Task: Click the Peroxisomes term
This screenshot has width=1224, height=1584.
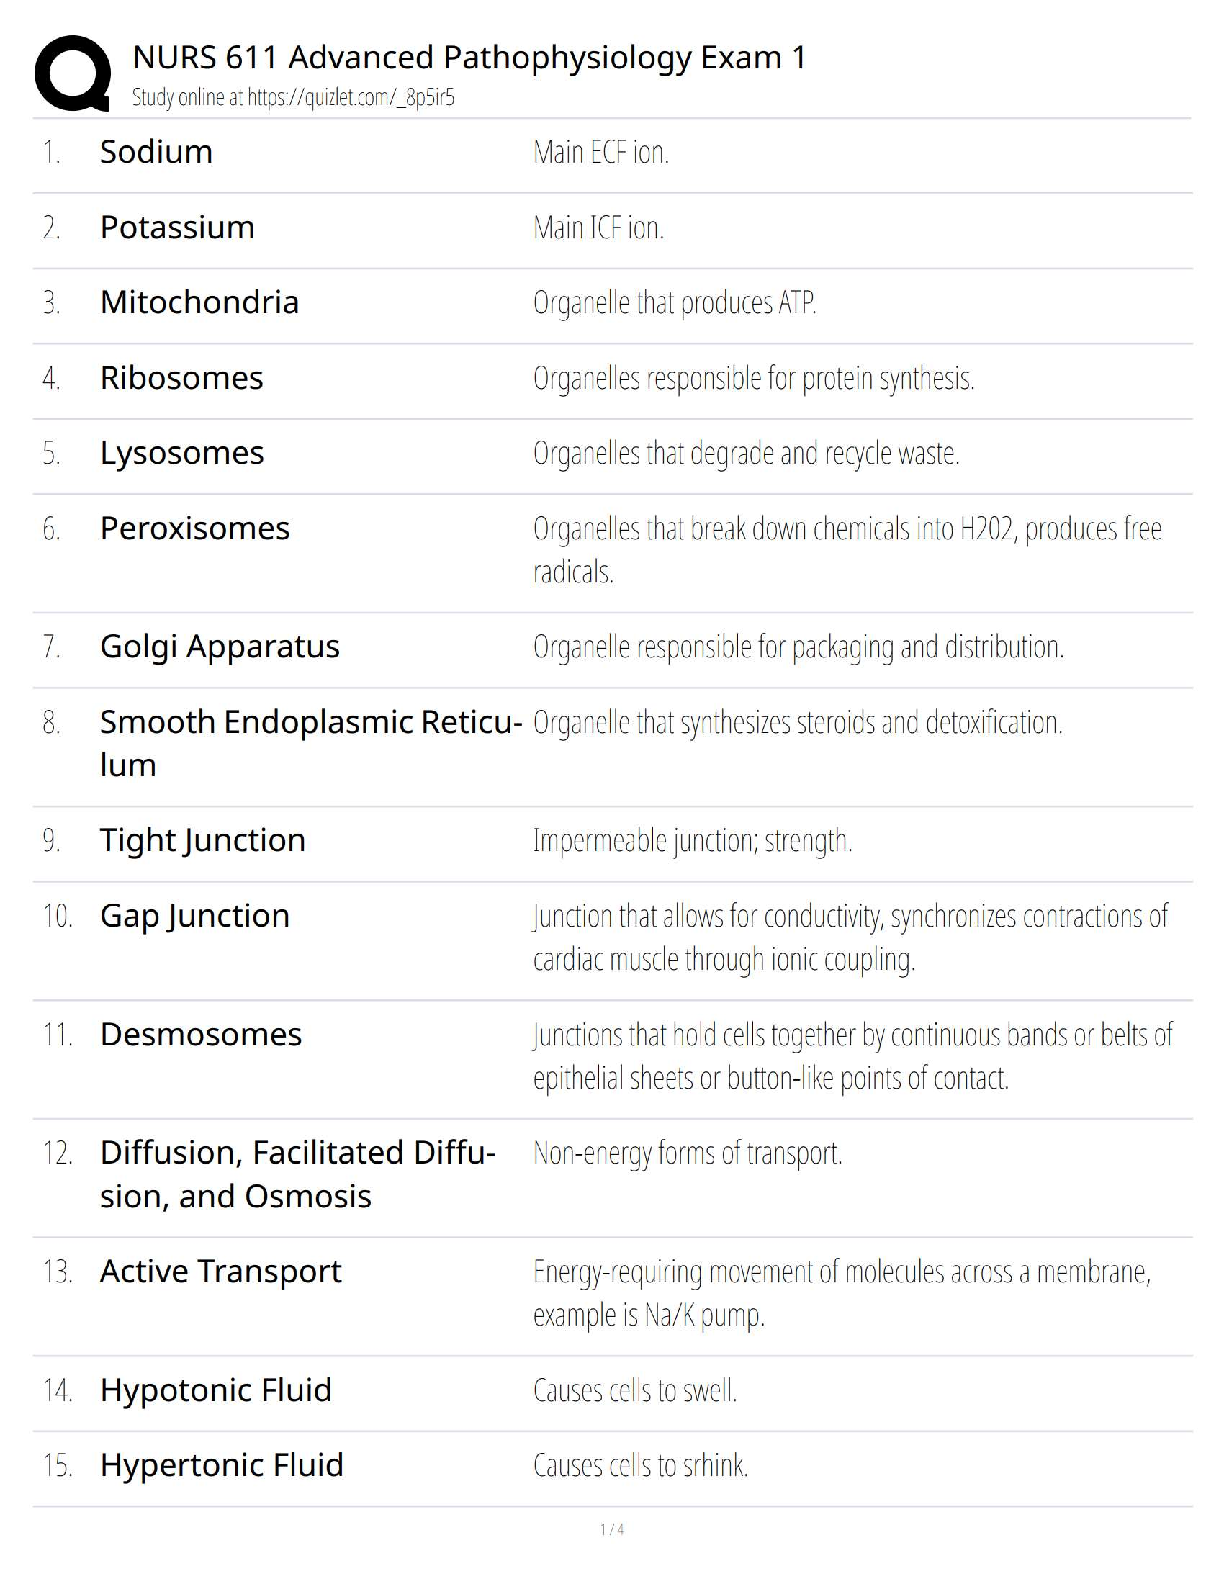Action: pos(195,528)
